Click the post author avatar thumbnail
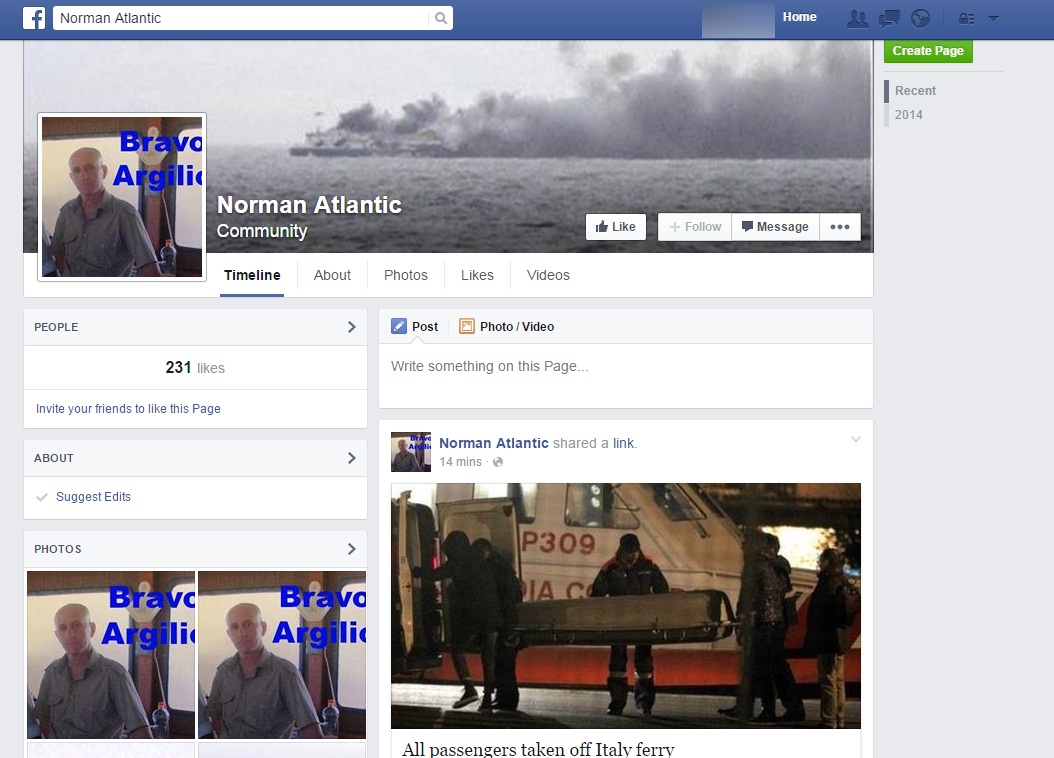This screenshot has height=758, width=1054. click(x=411, y=452)
